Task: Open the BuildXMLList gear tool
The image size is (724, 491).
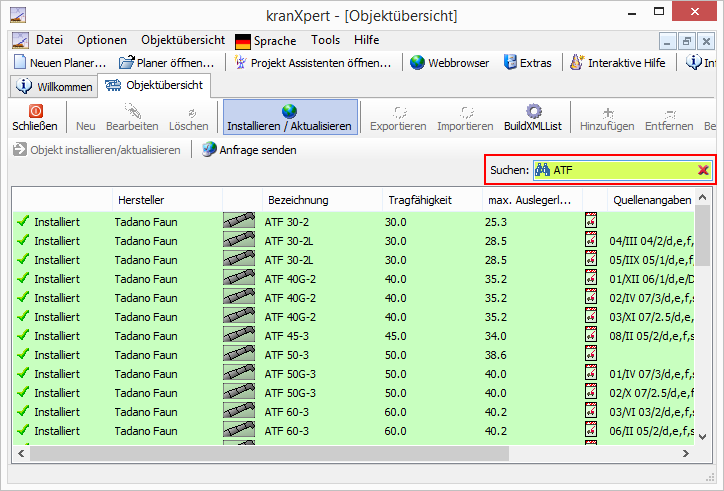Action: pyautogui.click(x=534, y=111)
